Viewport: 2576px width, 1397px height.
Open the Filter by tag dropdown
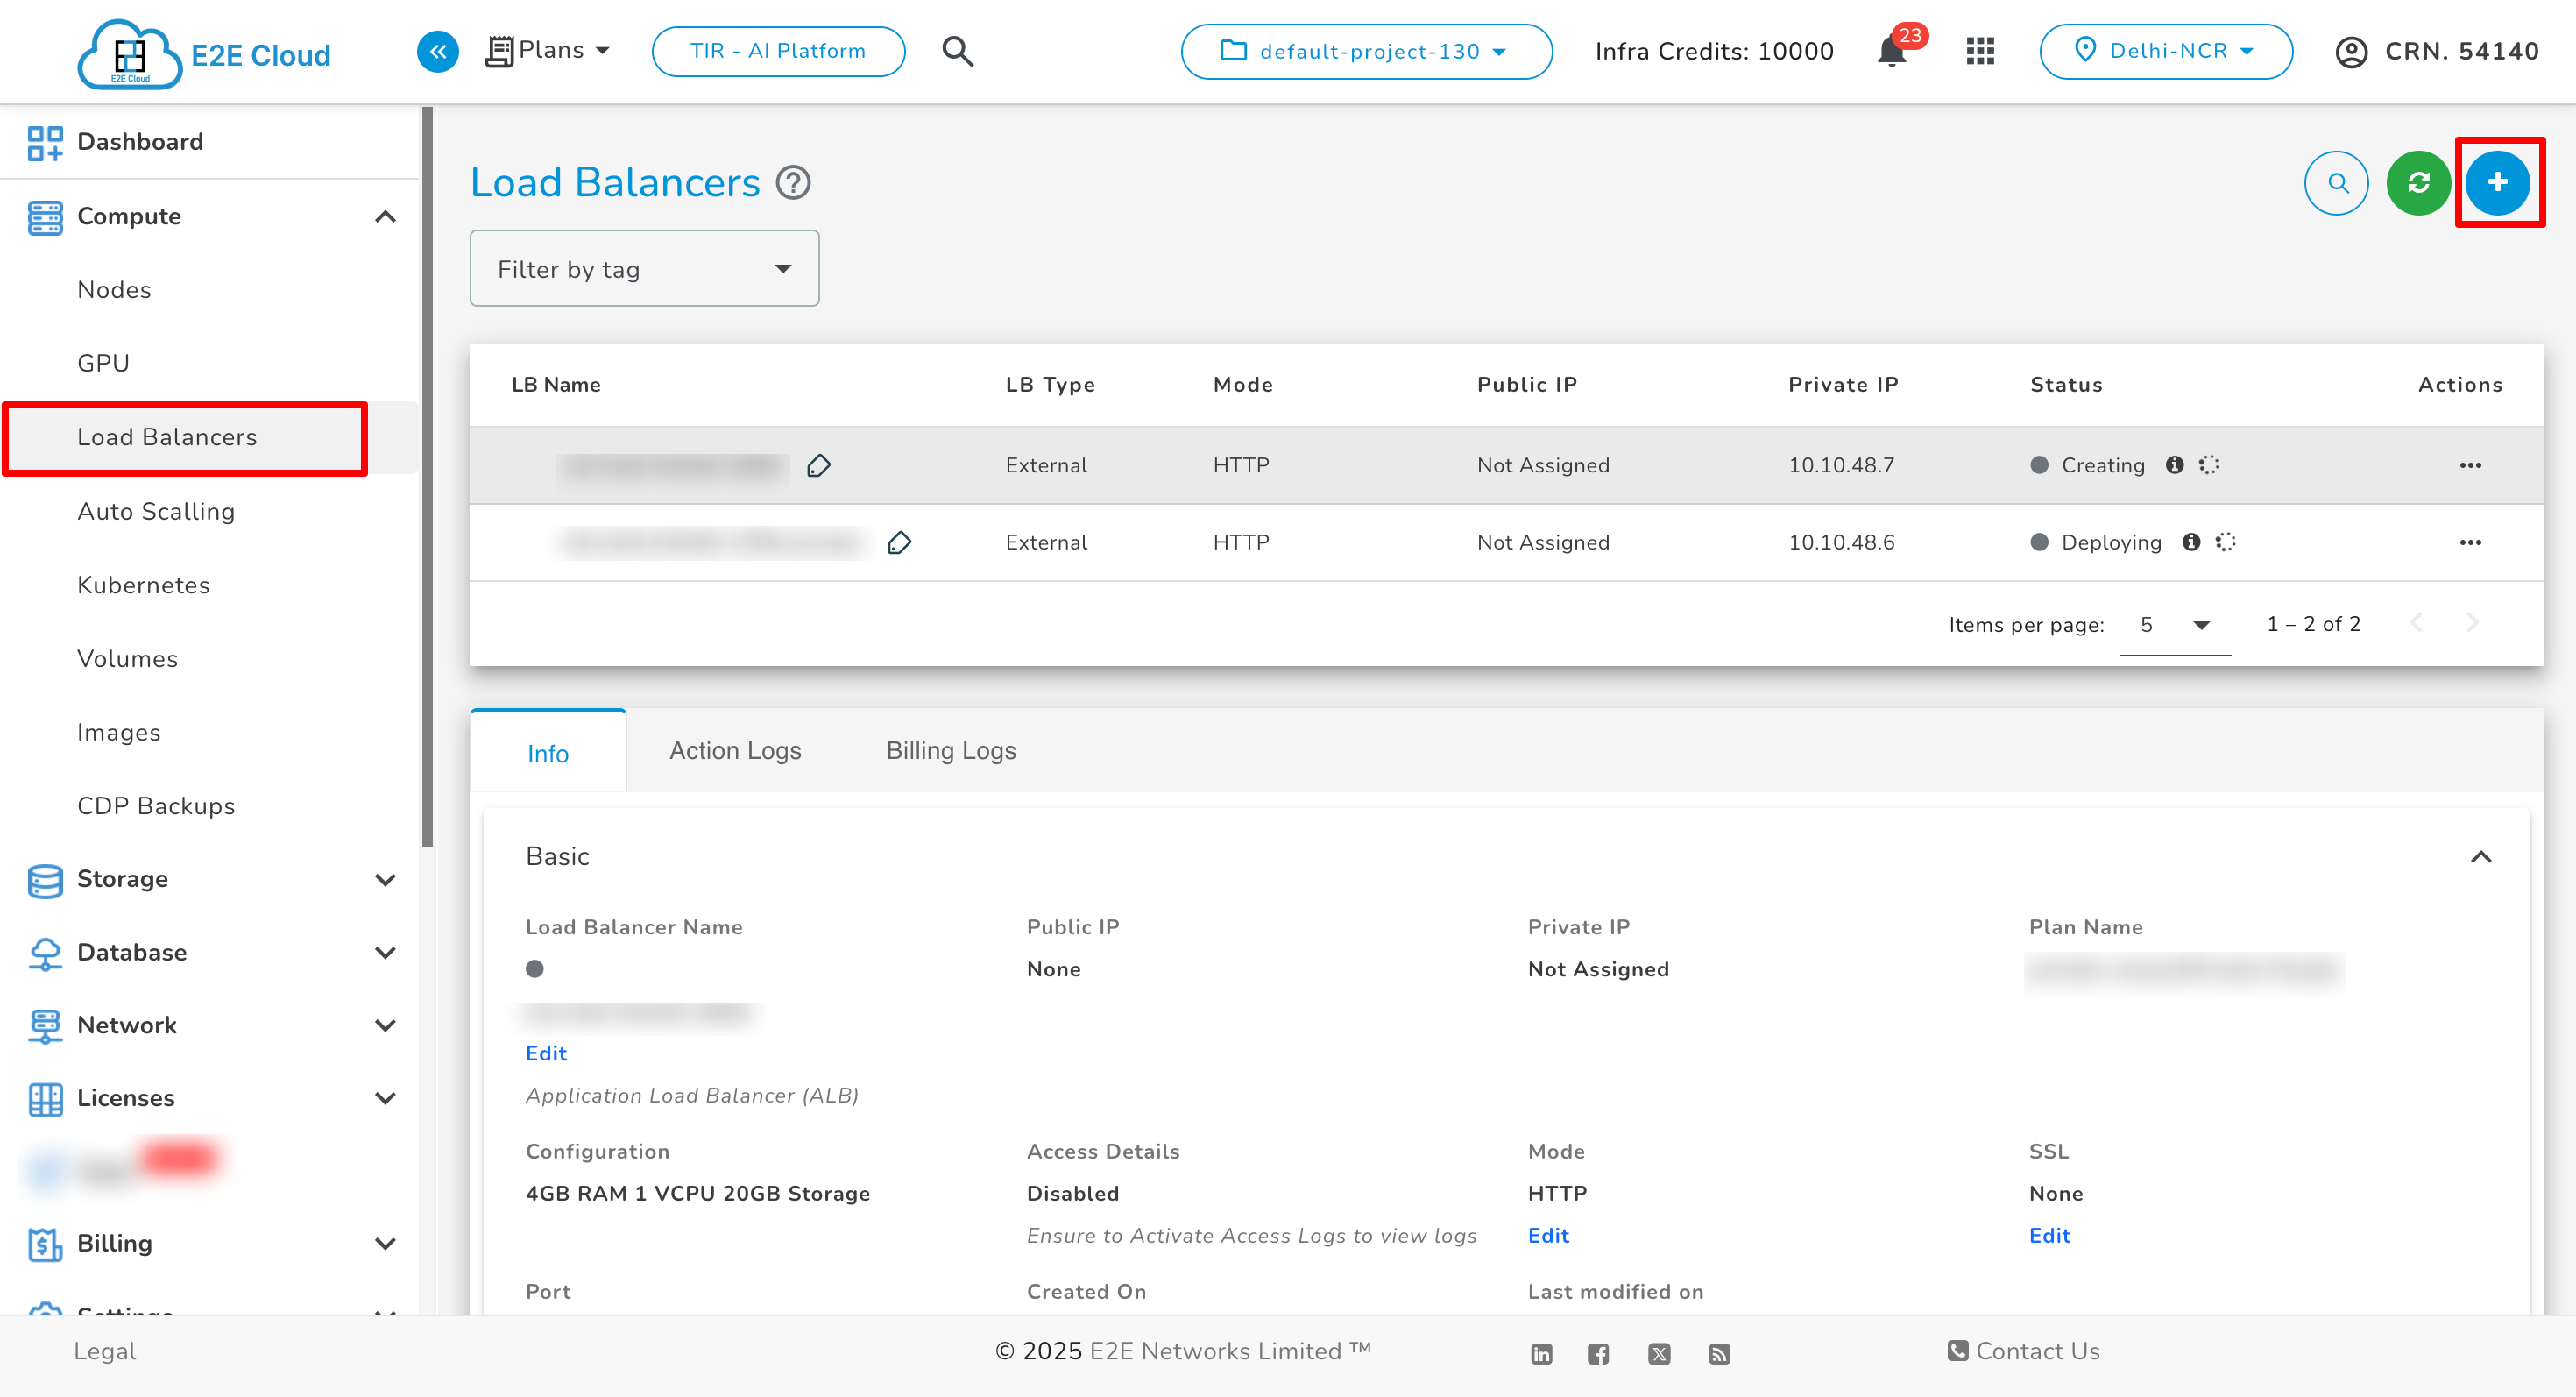tap(644, 268)
